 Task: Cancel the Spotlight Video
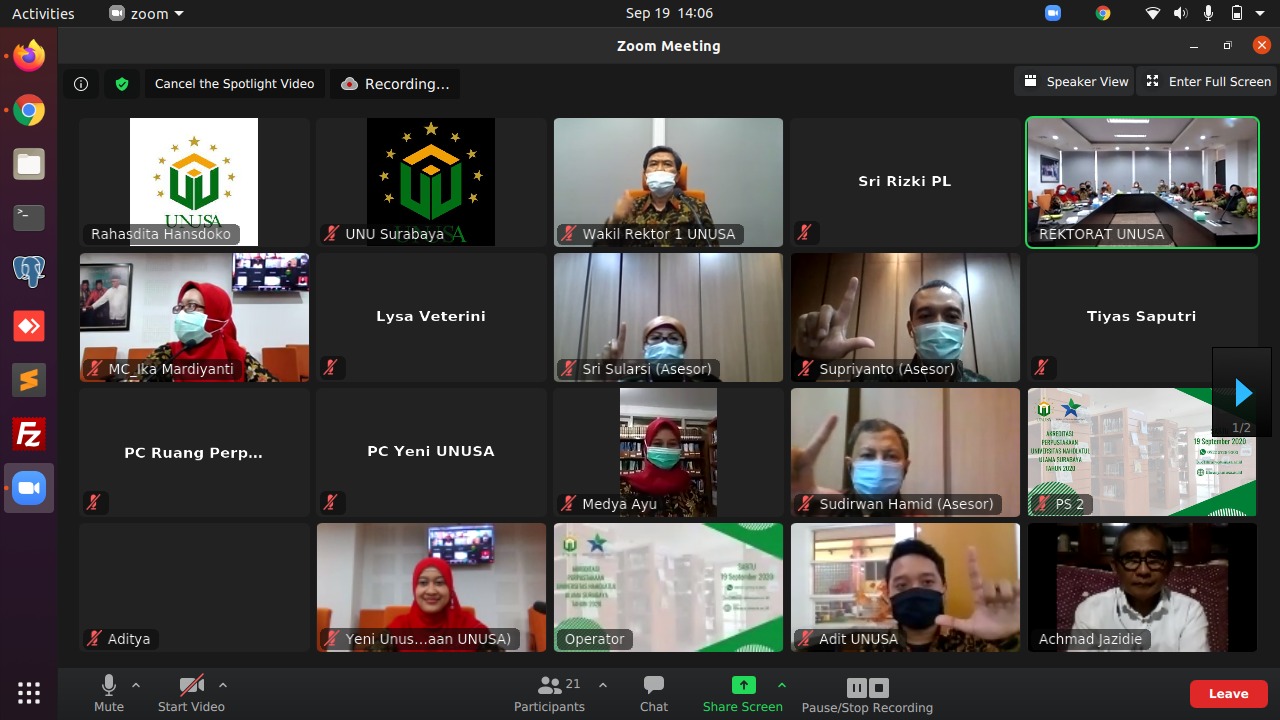(x=235, y=84)
